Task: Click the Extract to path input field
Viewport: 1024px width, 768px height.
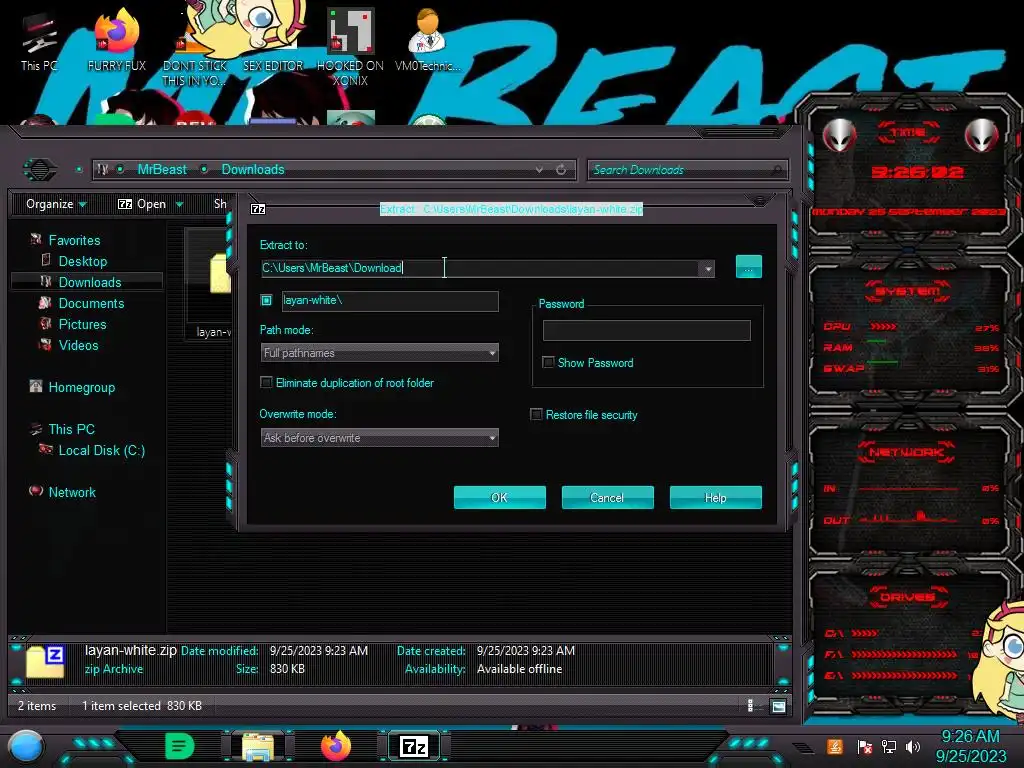Action: click(x=480, y=268)
